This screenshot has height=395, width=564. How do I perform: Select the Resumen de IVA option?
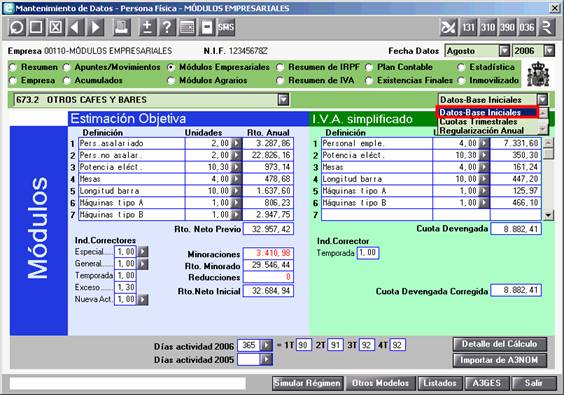point(280,81)
